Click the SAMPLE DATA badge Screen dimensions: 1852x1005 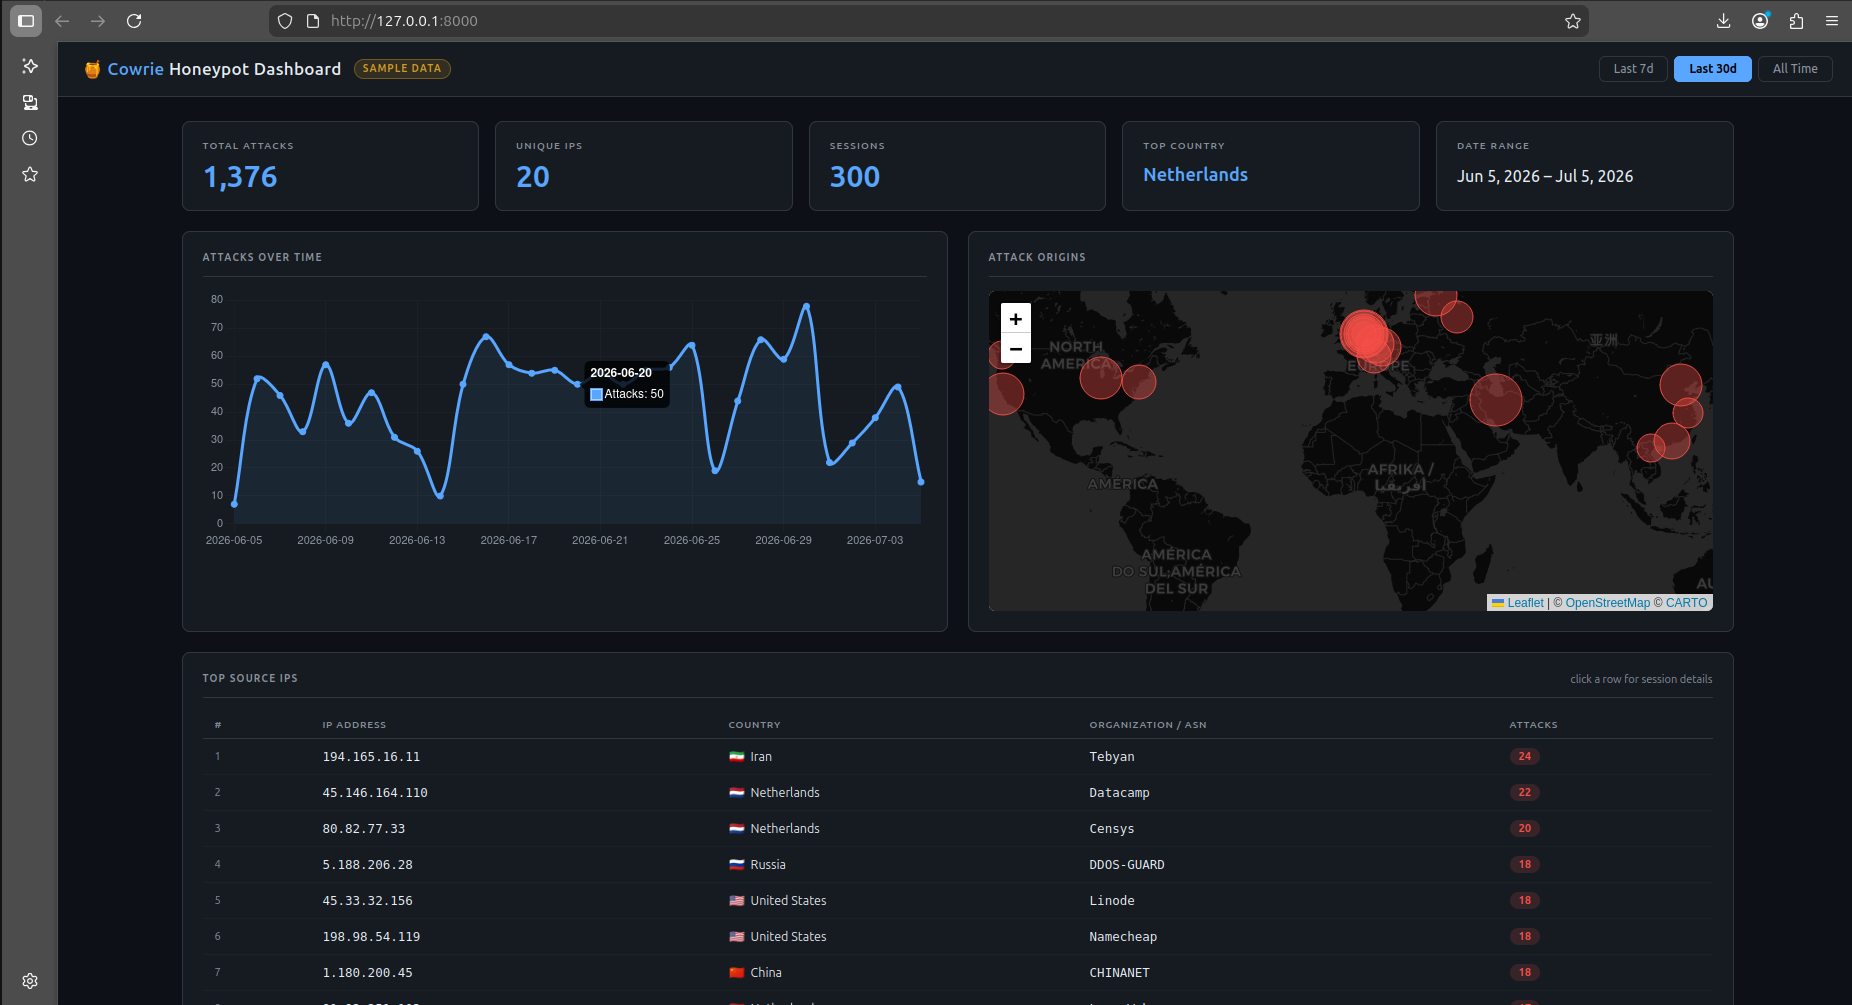click(x=402, y=69)
